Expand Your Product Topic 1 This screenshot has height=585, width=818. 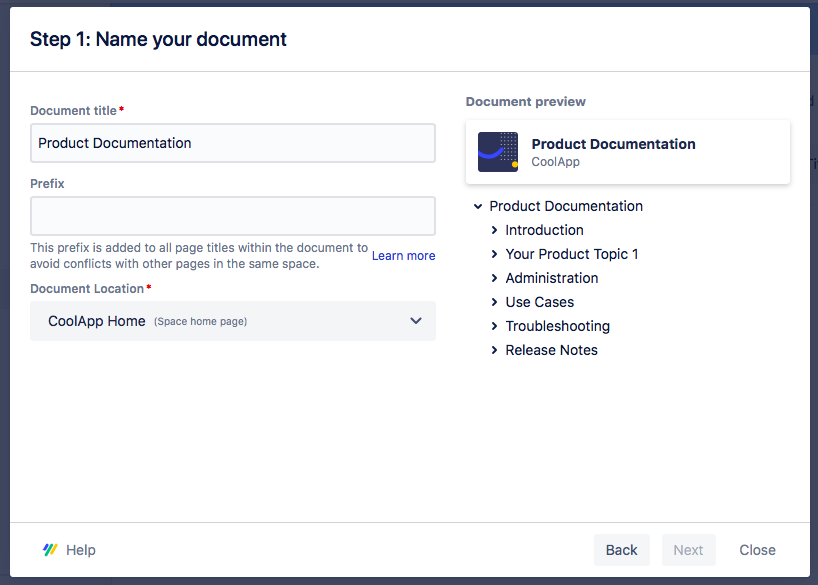(493, 254)
